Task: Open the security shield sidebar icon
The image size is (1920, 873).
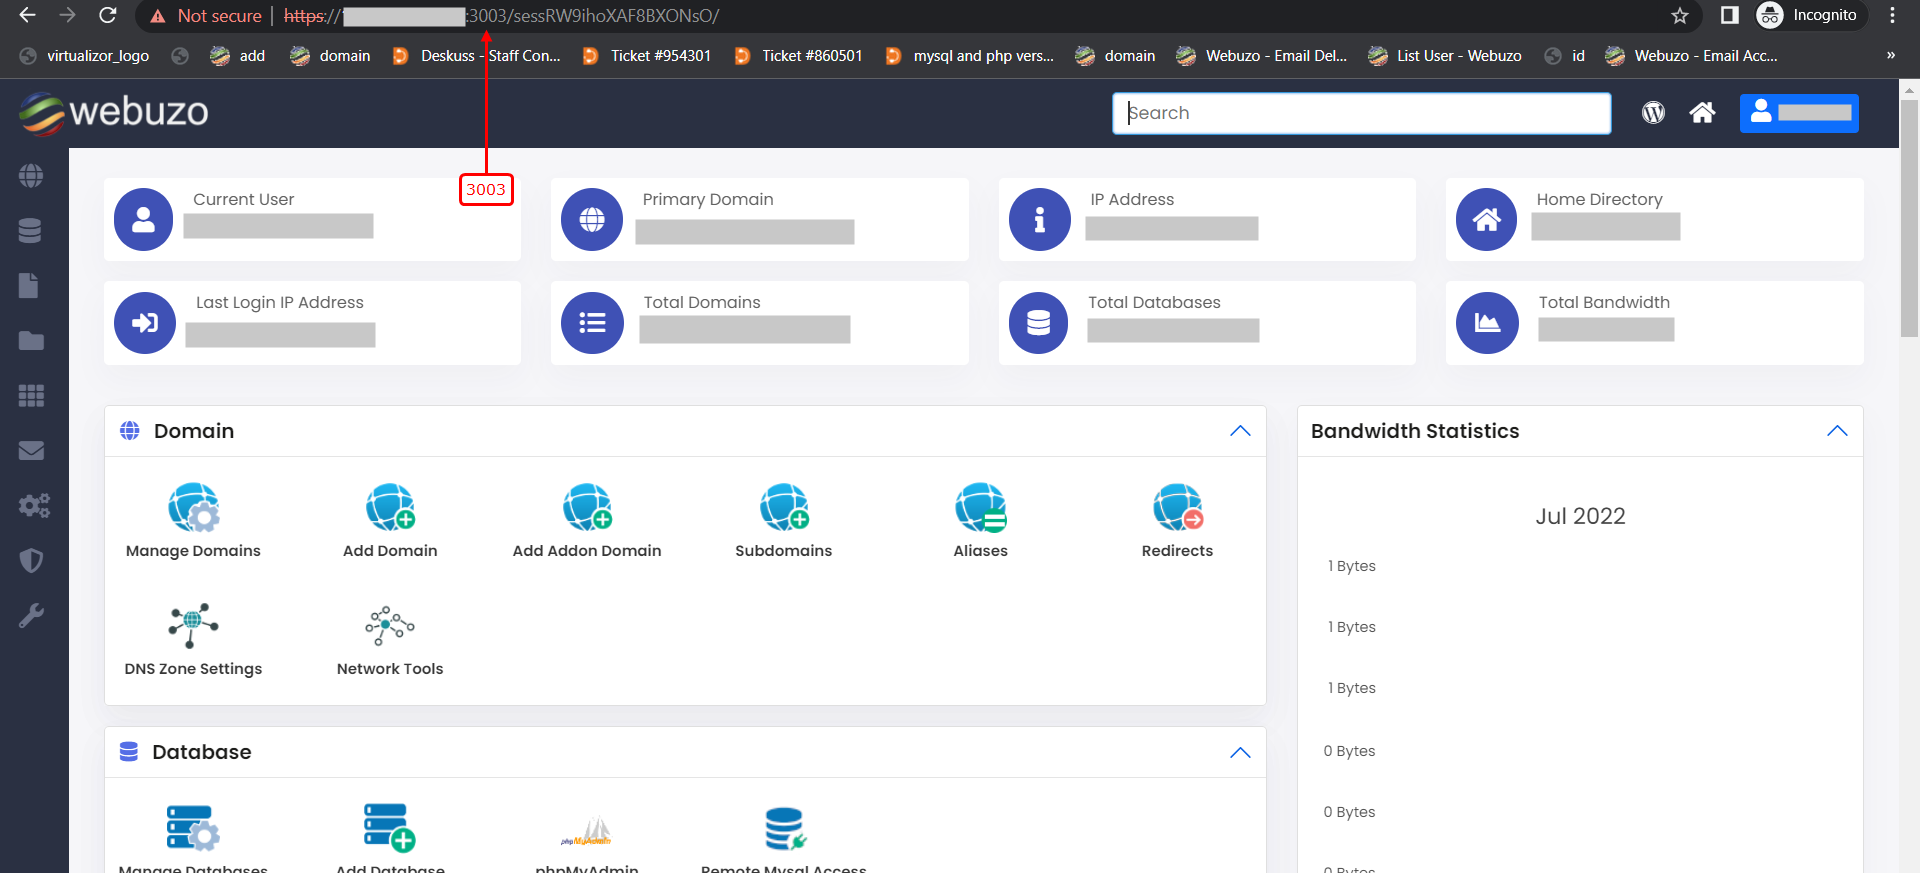Action: tap(31, 561)
